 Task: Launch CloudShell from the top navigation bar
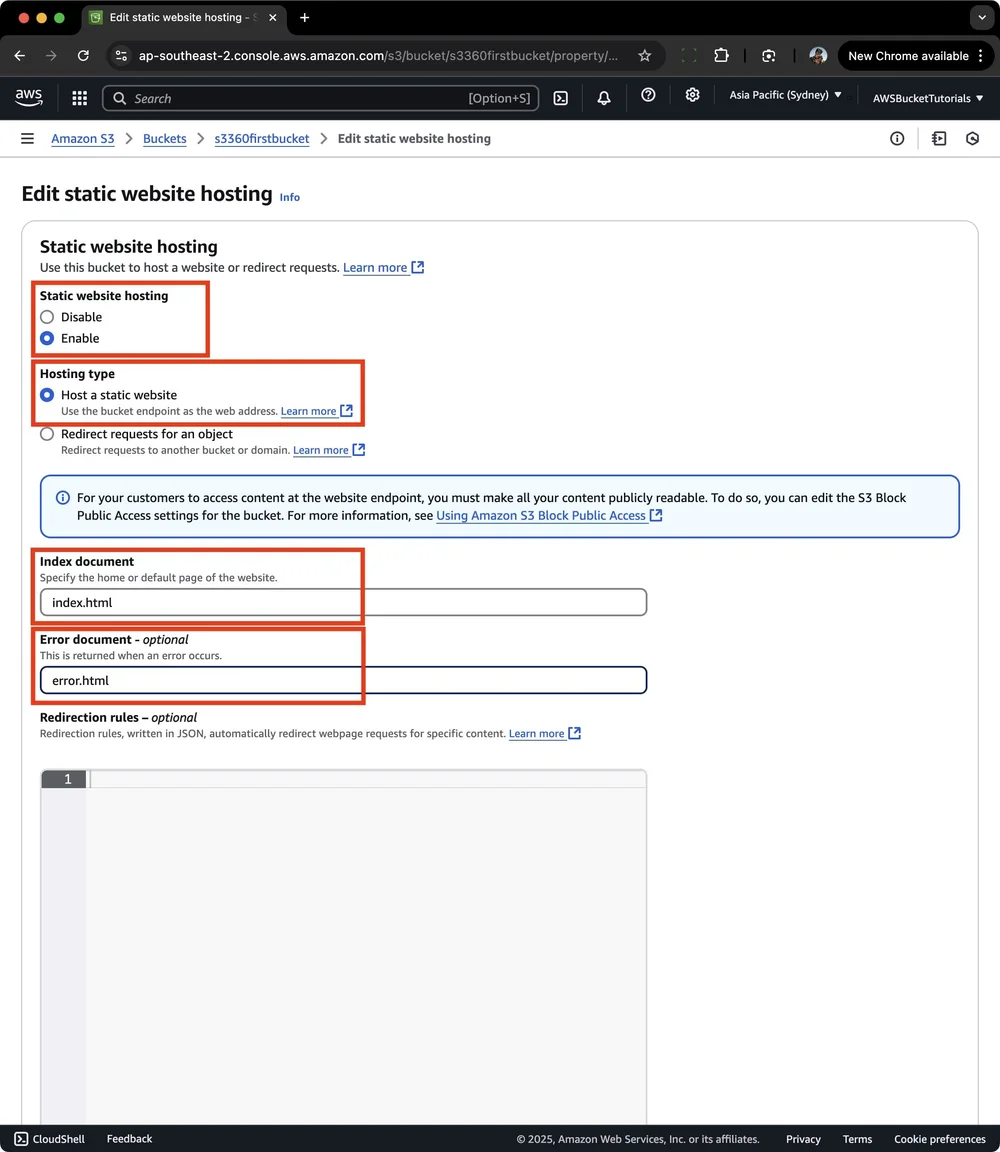(x=561, y=98)
